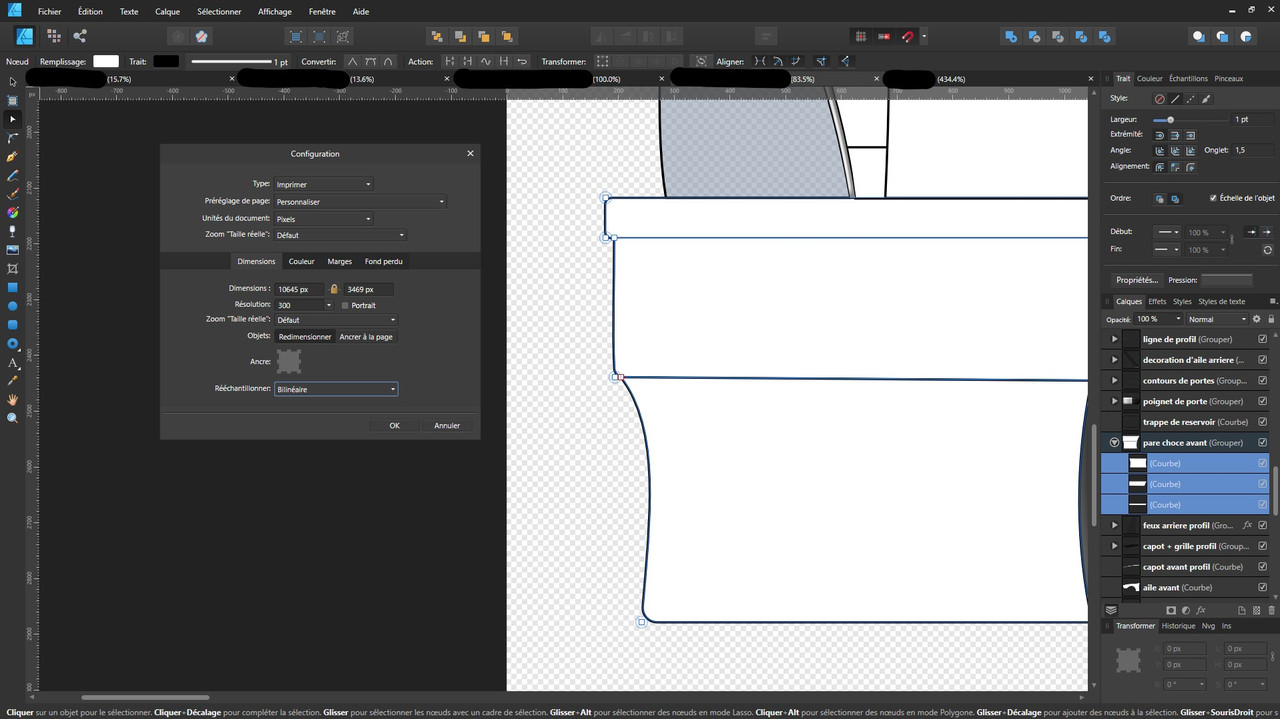
Task: Choose the Ellipse shape tool
Action: 12,306
